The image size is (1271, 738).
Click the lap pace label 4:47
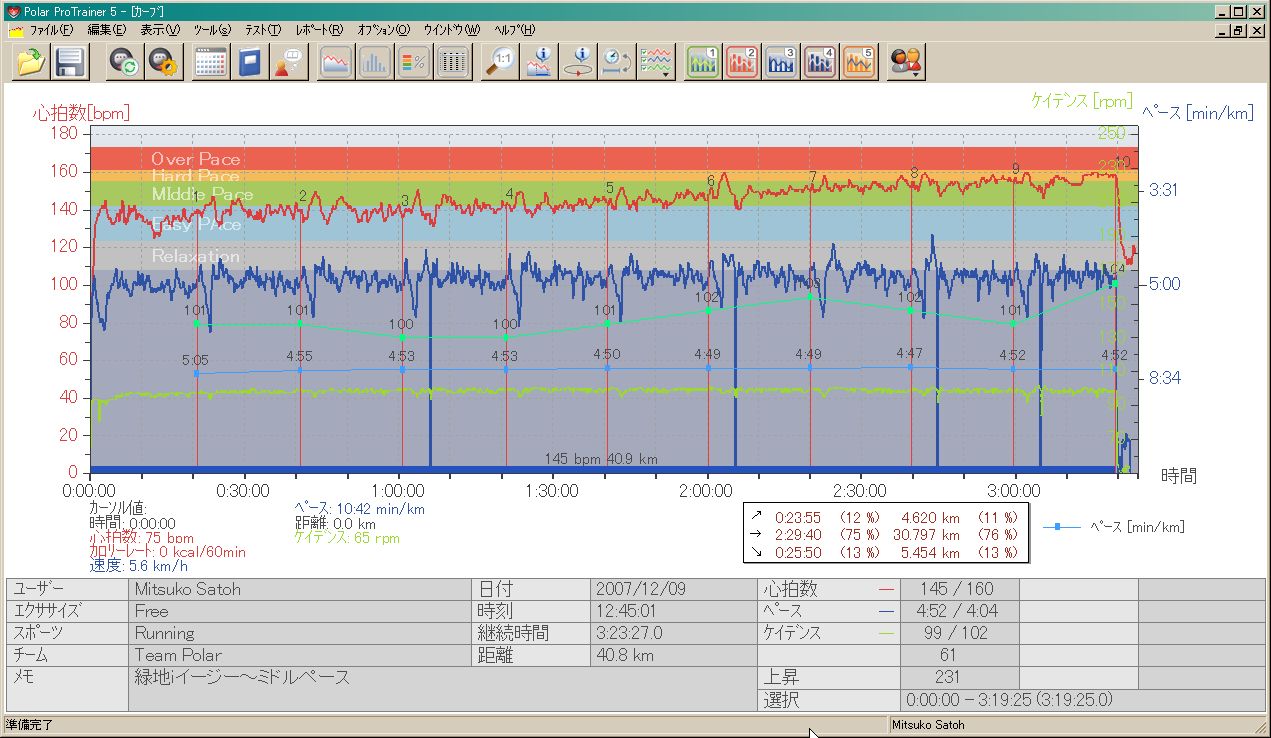click(x=910, y=353)
